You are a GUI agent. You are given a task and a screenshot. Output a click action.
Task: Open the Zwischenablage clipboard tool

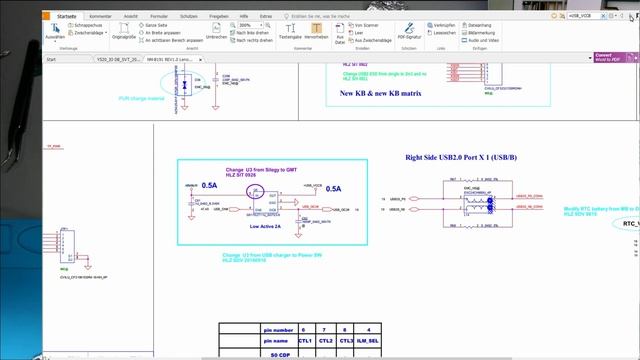tap(86, 33)
